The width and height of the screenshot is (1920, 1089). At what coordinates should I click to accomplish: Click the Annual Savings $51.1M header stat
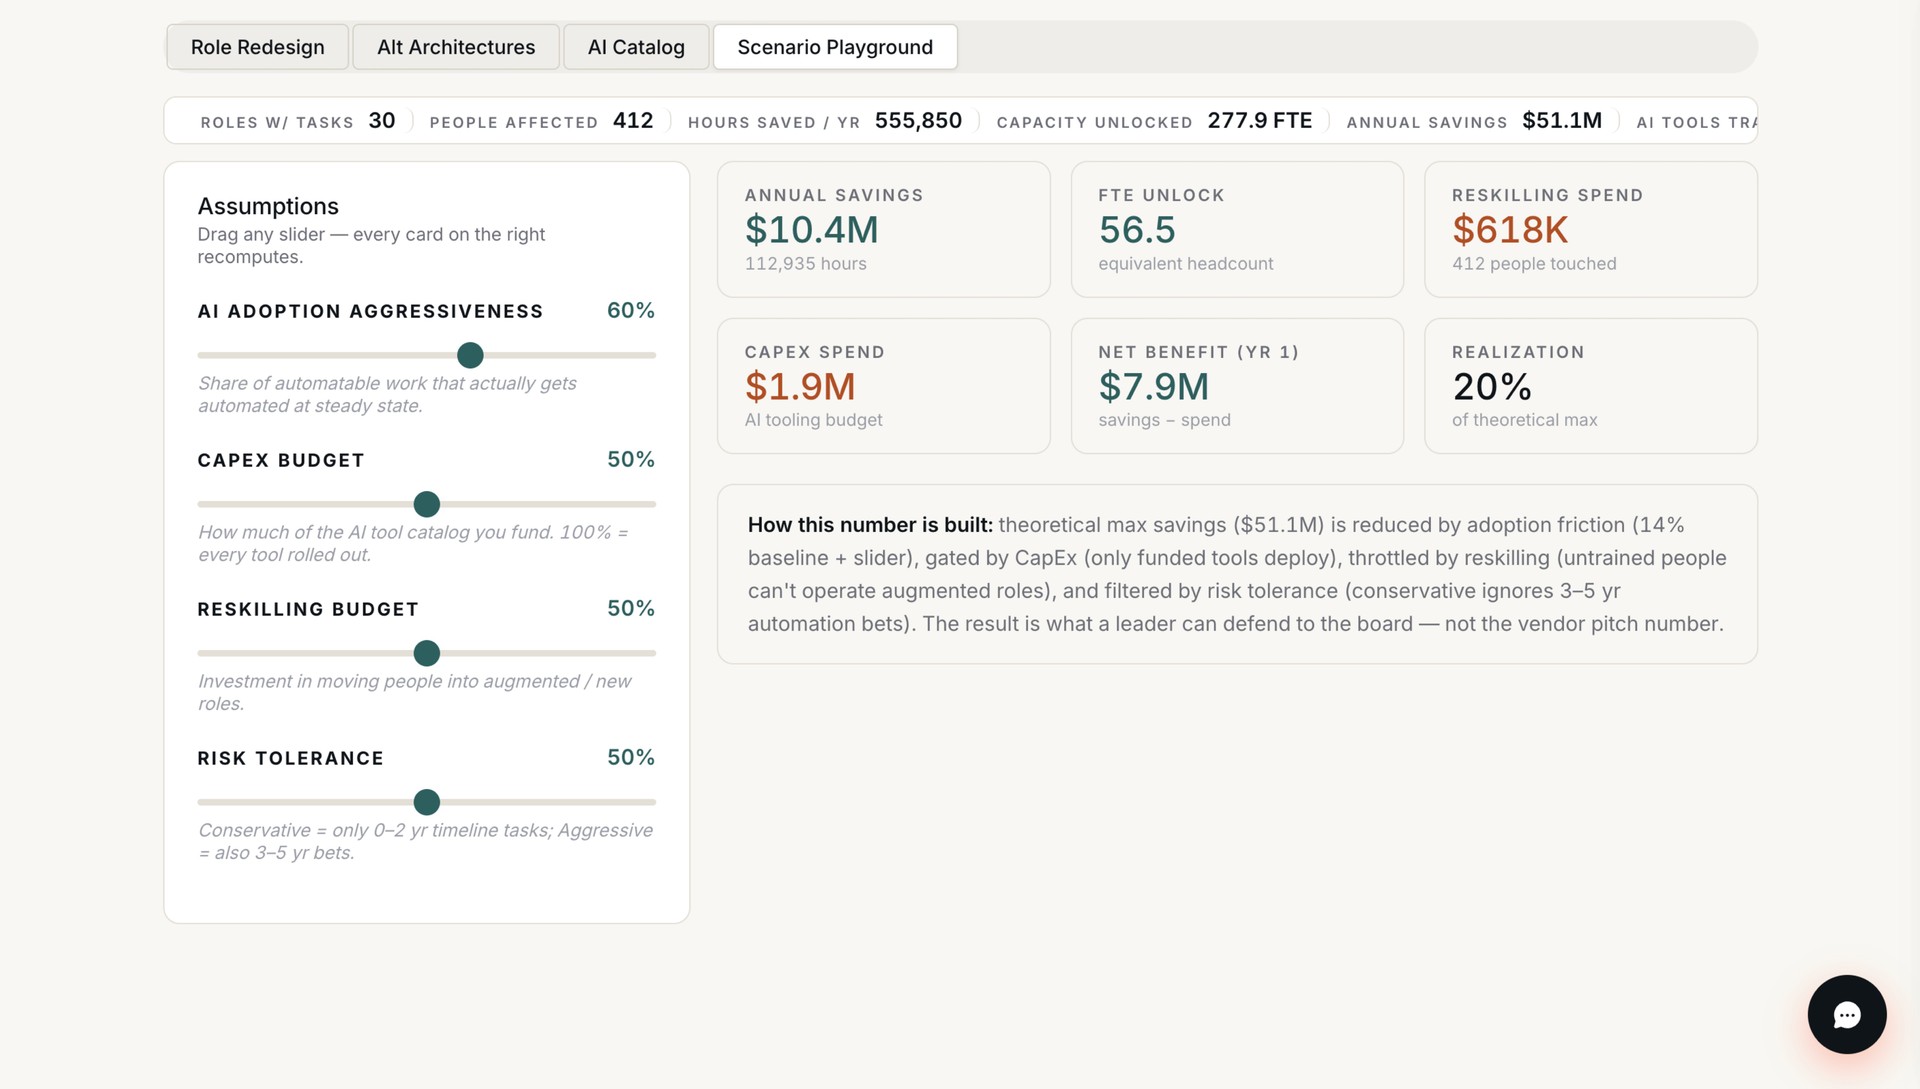(x=1474, y=121)
